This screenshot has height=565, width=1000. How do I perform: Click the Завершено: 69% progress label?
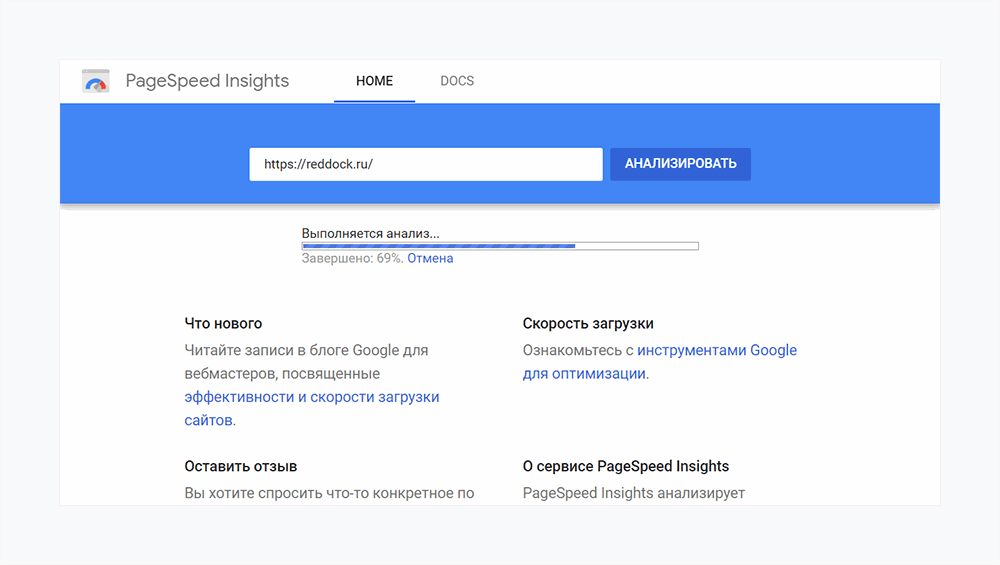[x=352, y=259]
